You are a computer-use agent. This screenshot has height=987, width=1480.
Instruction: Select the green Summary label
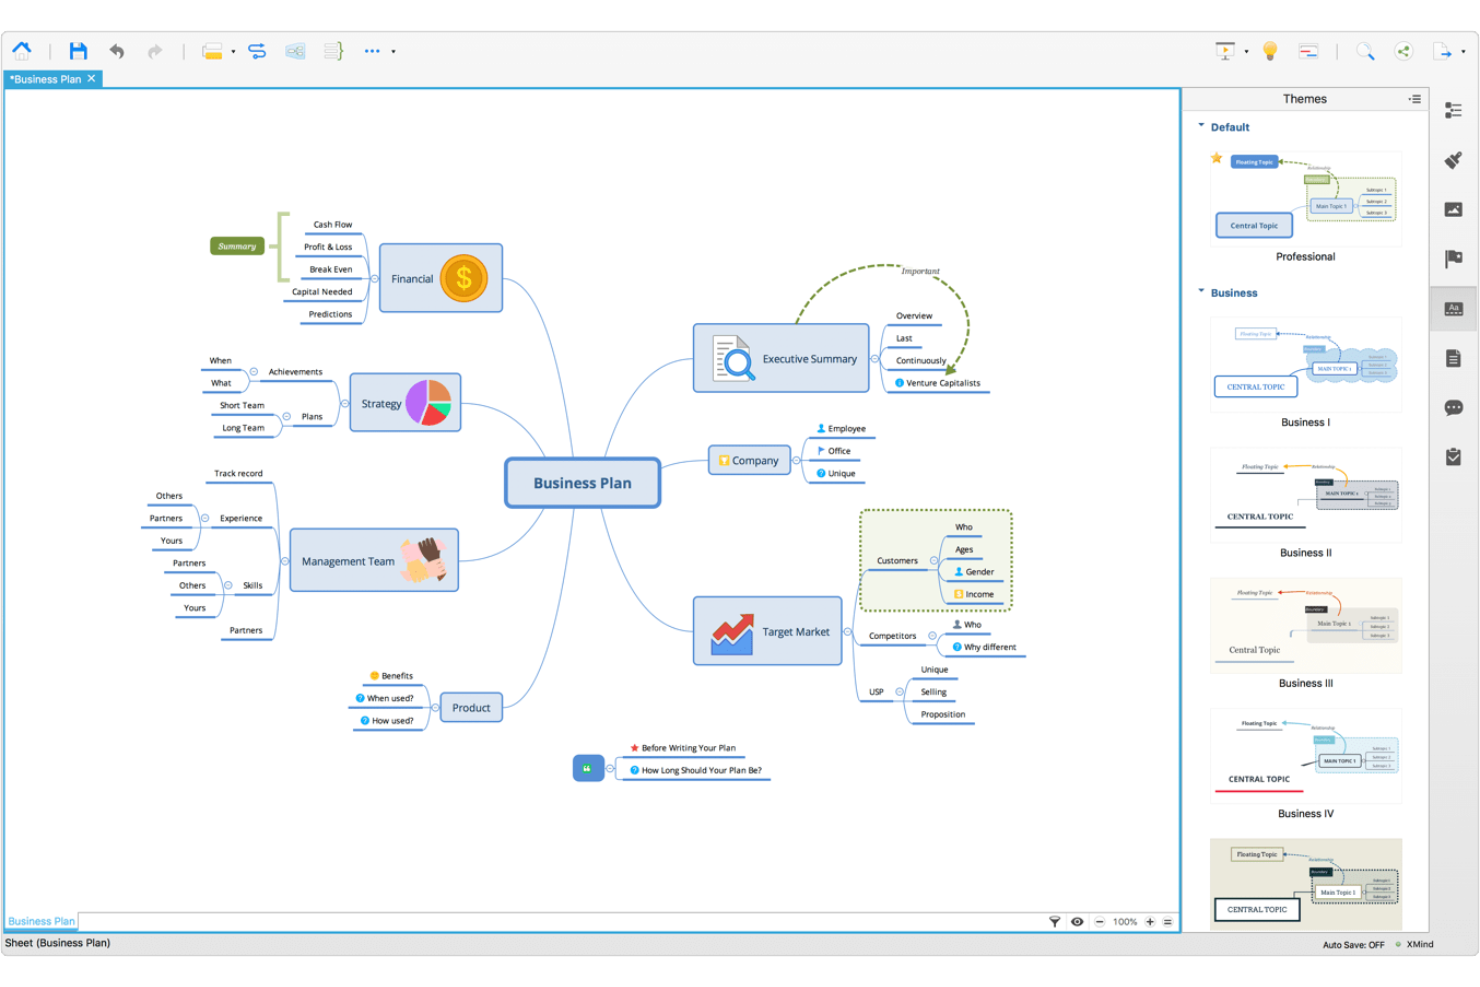click(237, 246)
